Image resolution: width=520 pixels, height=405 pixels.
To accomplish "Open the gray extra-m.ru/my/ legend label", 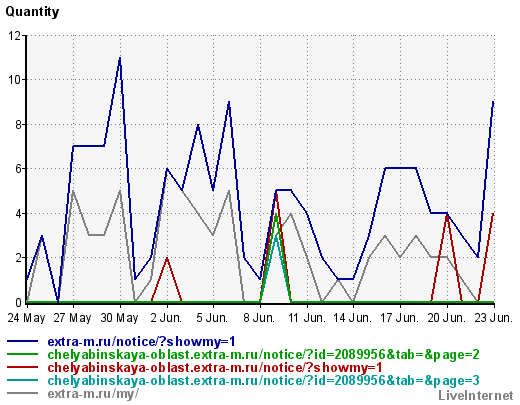I will (93, 394).
